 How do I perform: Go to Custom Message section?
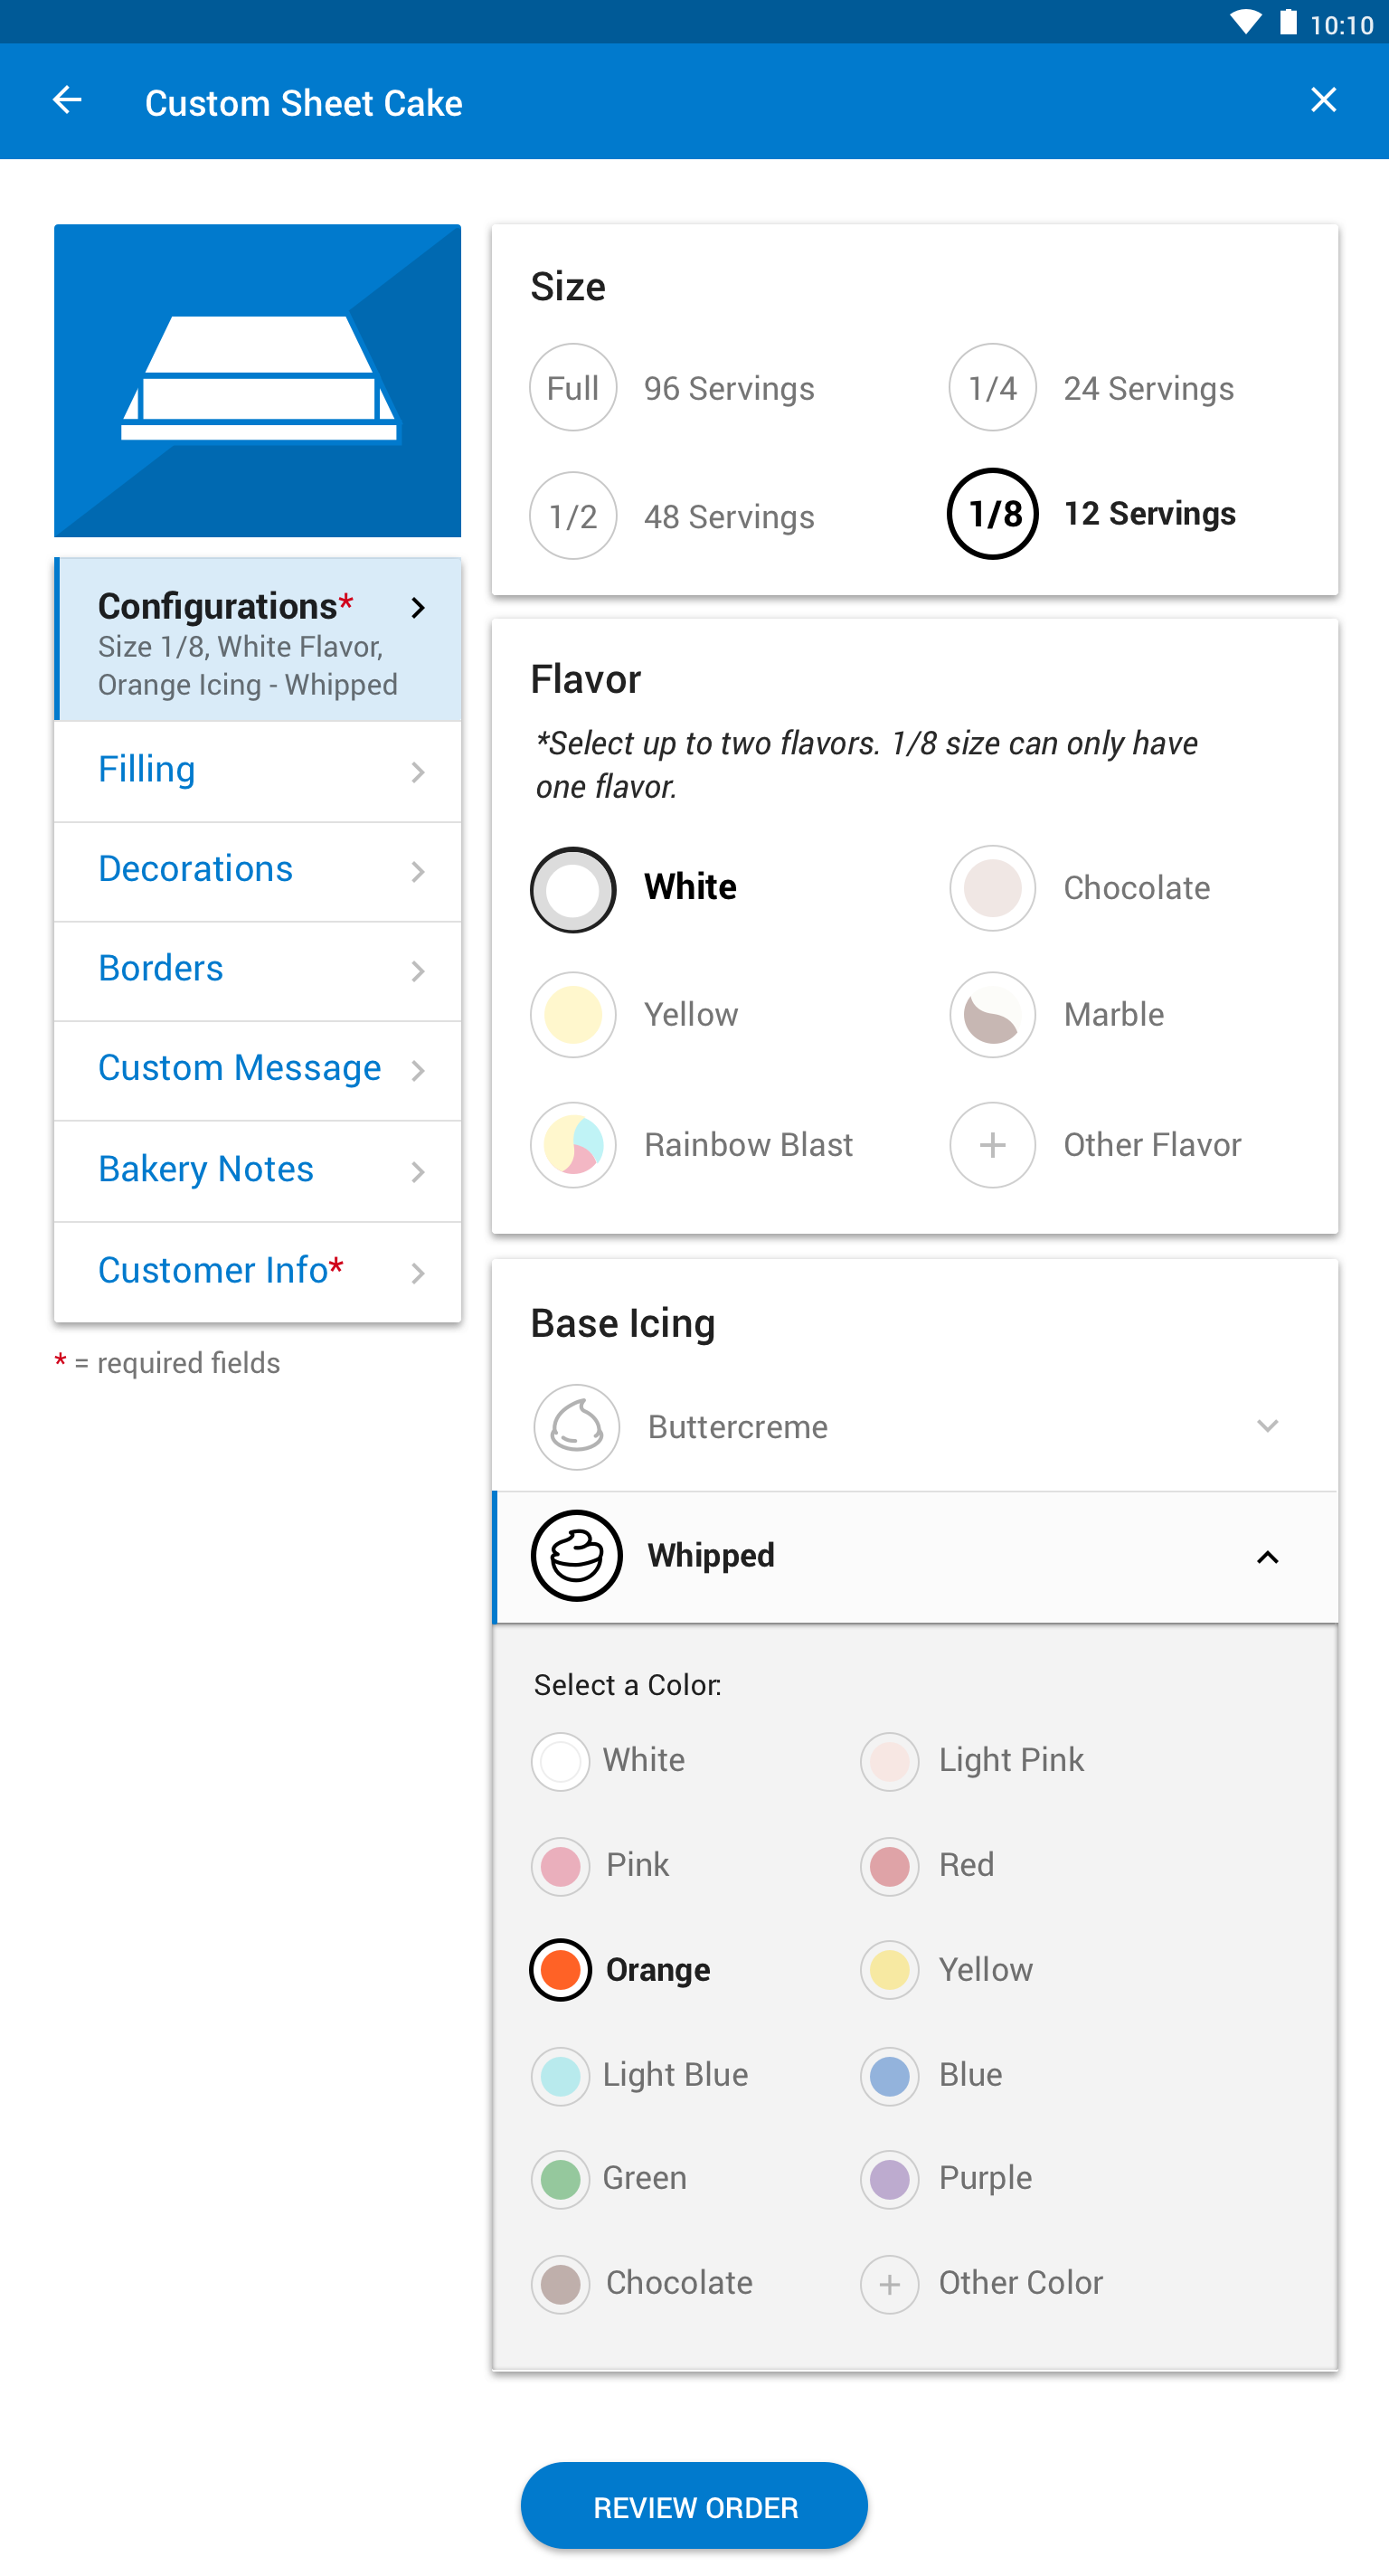(x=257, y=1070)
